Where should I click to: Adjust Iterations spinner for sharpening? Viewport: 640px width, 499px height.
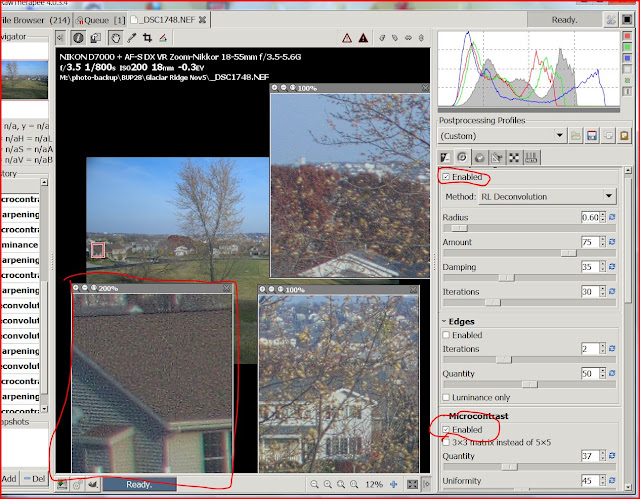[x=603, y=291]
